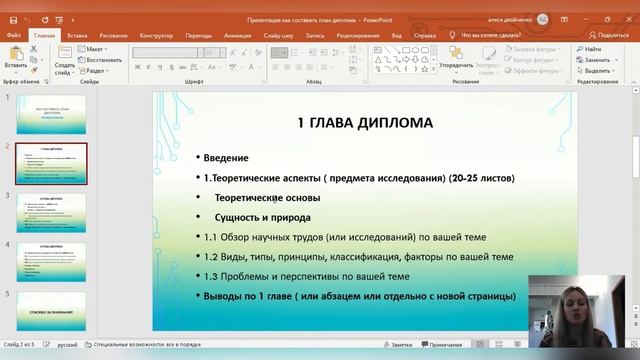Increase font size with the larger A icon
This screenshot has height=360, width=640.
233,53
